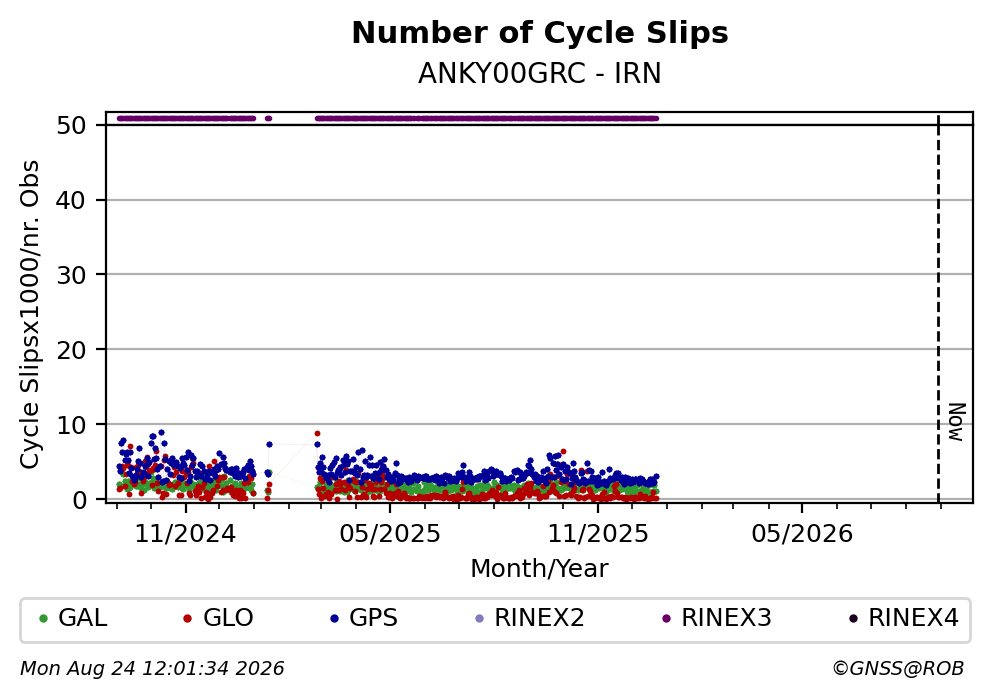
Task: Click the 'Number of Cycle Slips' title
Action: [540, 33]
